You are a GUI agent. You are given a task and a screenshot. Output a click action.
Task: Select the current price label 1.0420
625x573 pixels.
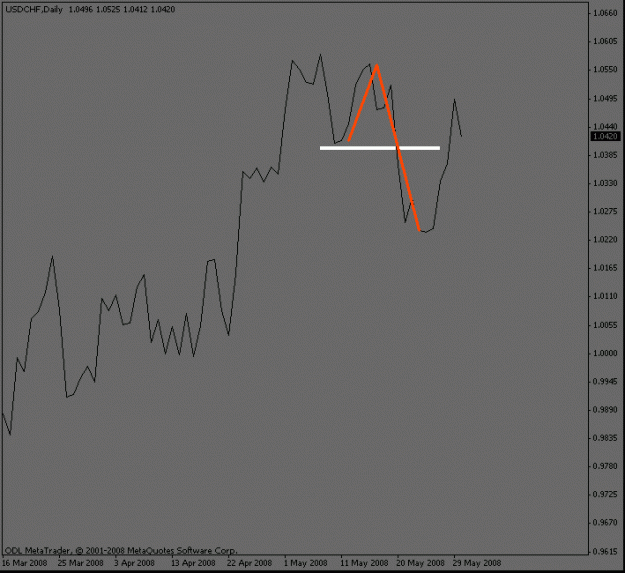[x=605, y=136]
